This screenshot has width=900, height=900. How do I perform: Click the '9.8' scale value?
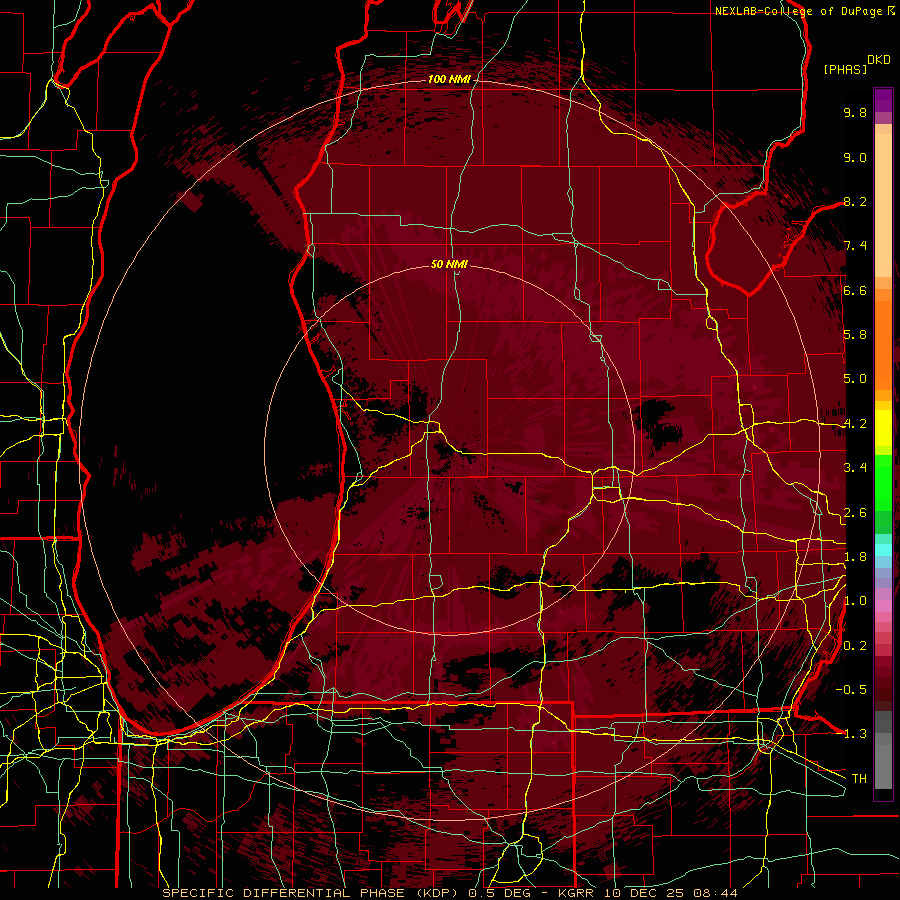coord(855,112)
